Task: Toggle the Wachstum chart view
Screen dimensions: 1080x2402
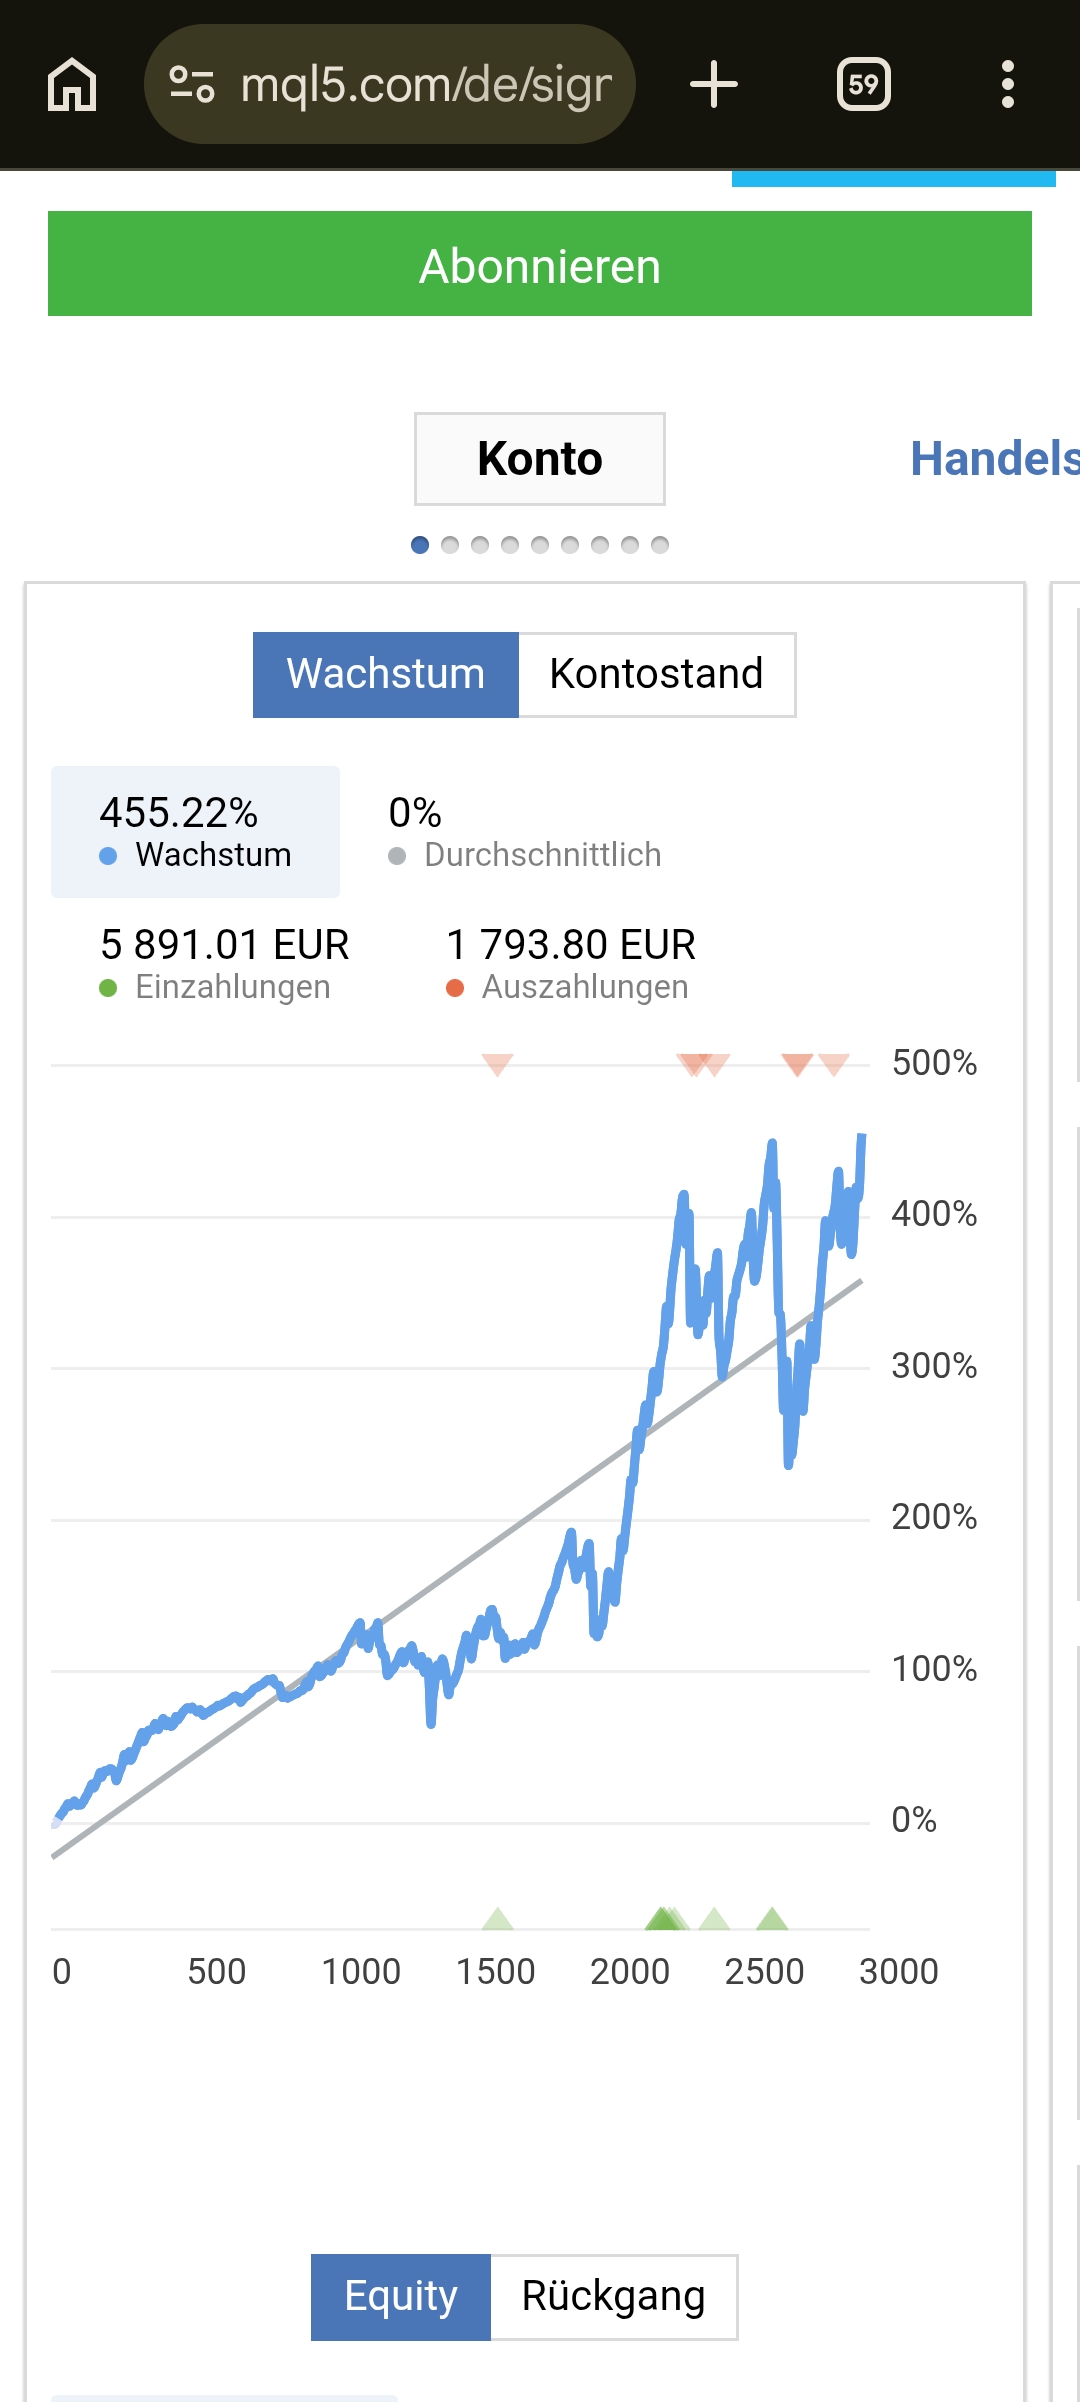Action: 386,674
